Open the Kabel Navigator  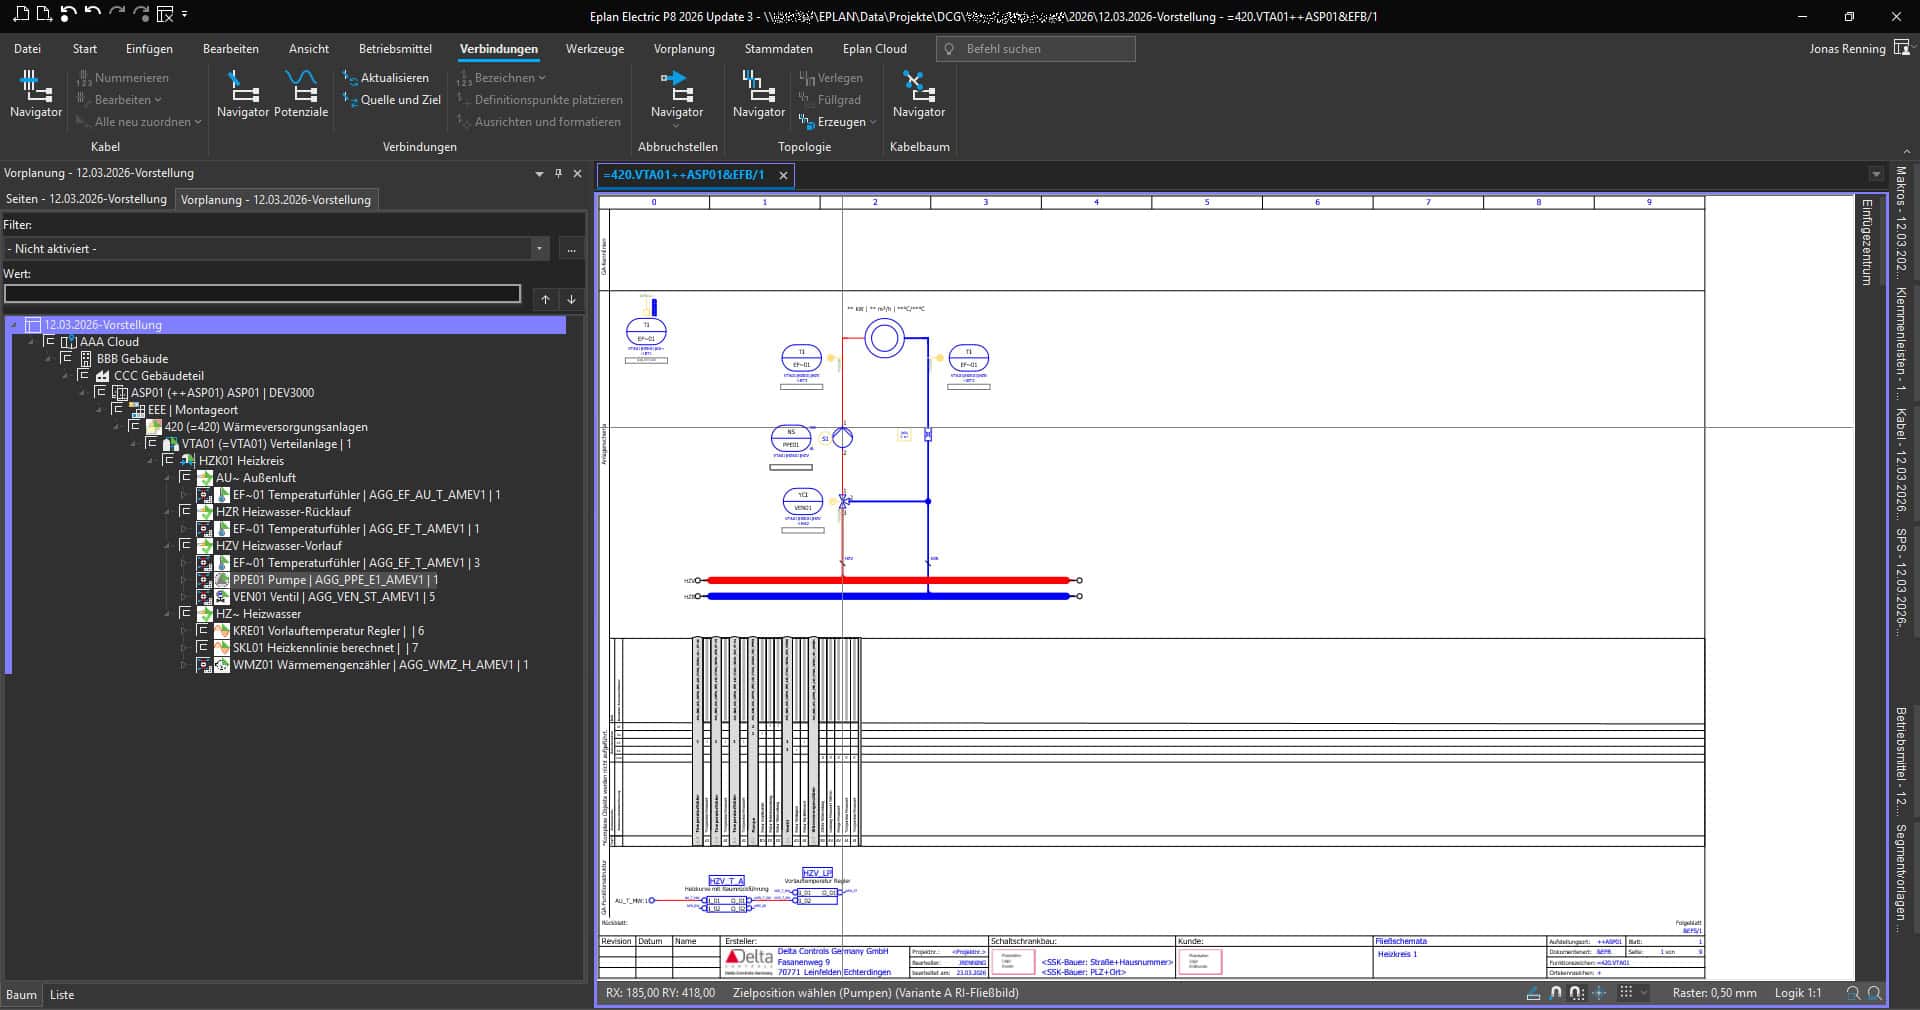click(36, 94)
